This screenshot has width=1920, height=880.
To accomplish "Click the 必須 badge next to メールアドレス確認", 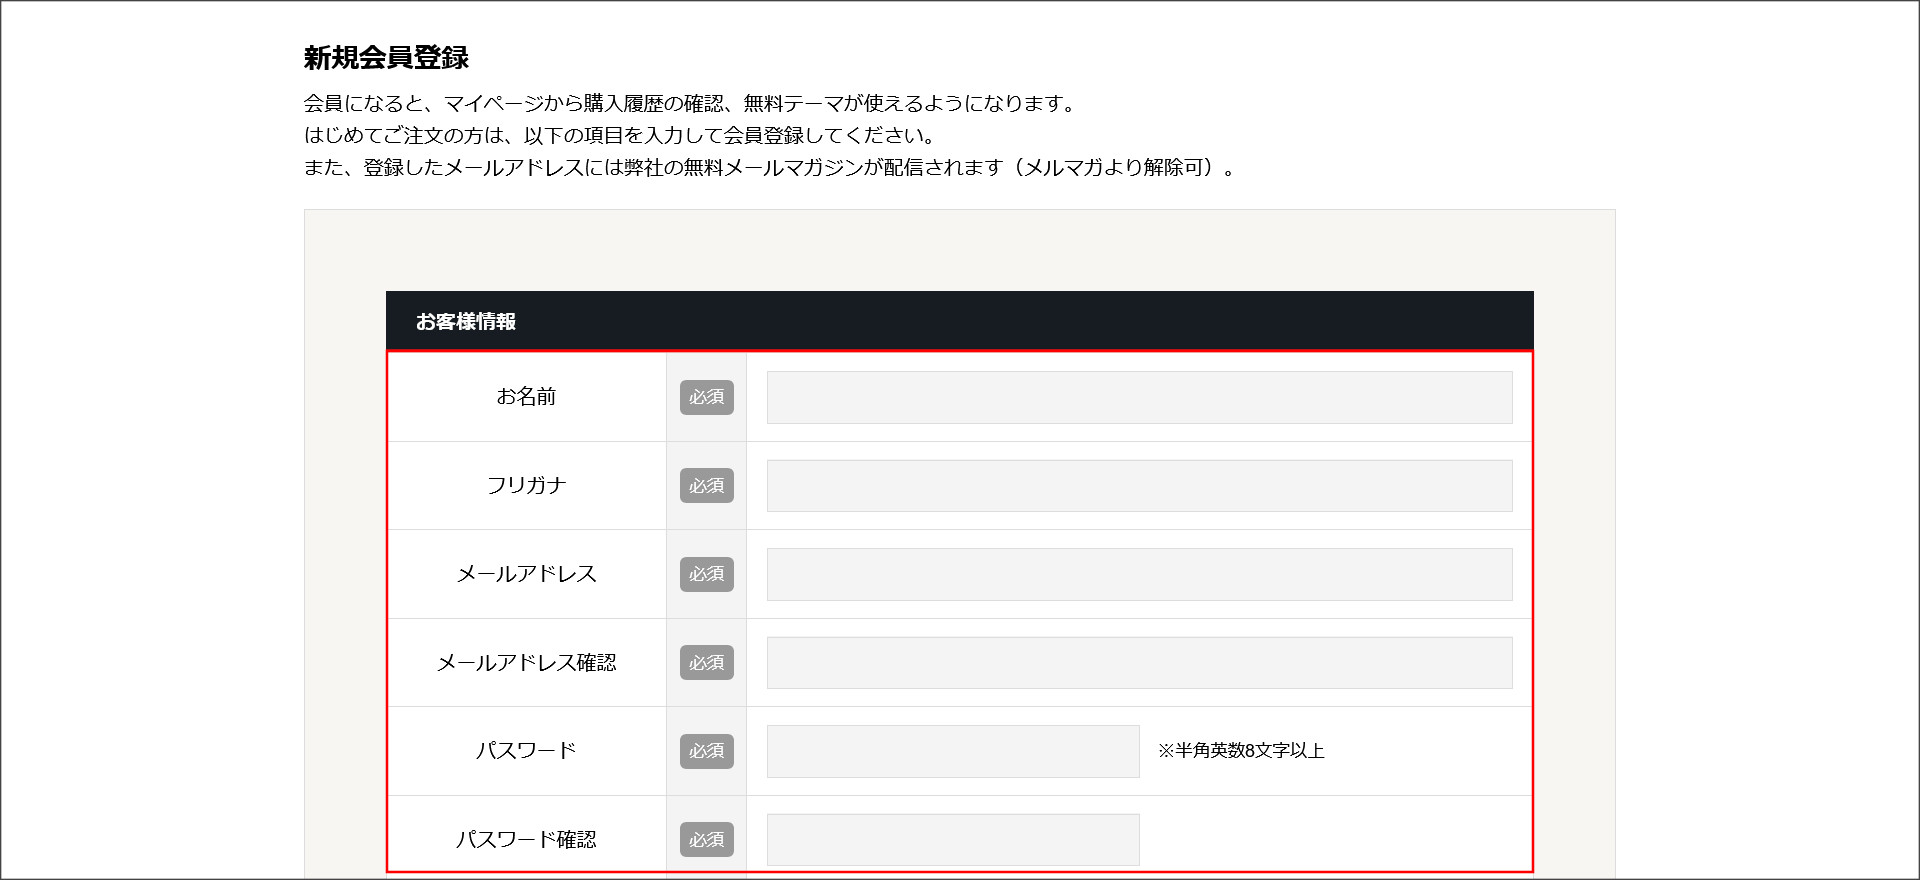I will click(706, 662).
